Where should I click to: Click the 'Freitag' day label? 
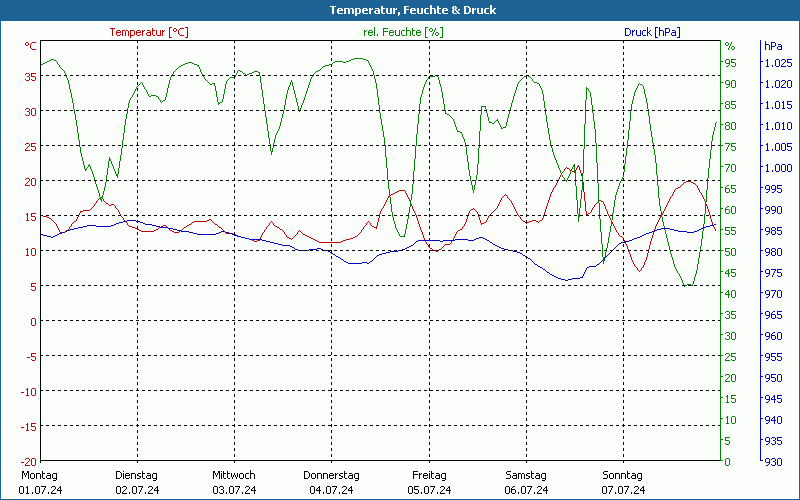(x=429, y=475)
